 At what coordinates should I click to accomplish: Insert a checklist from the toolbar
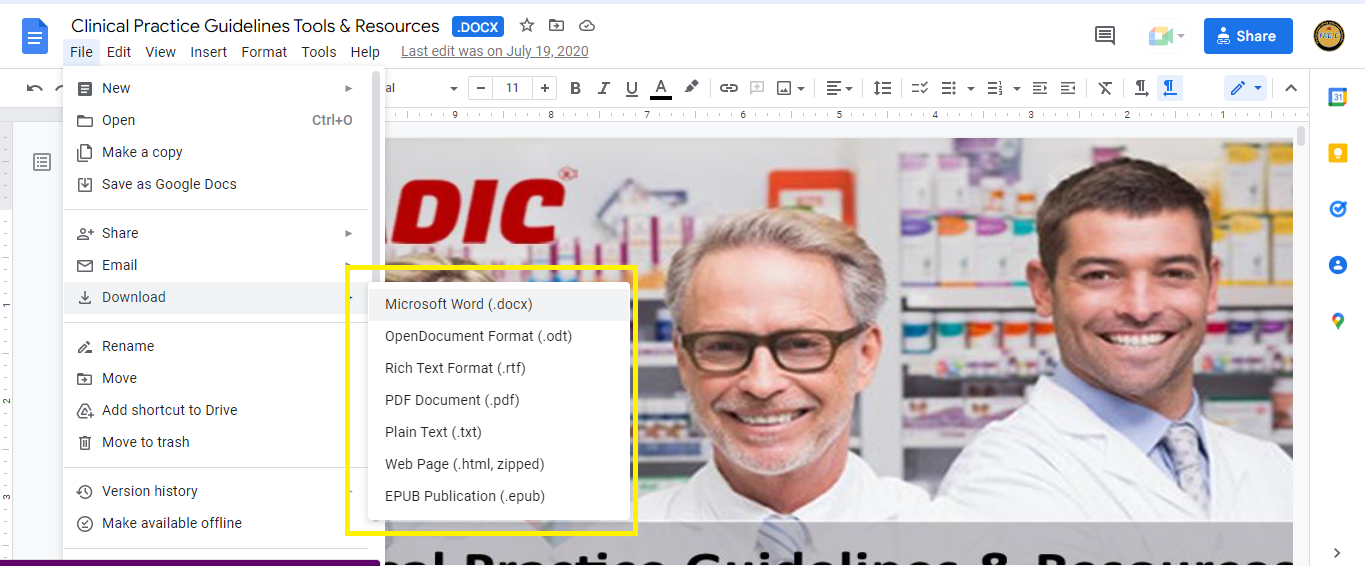click(921, 88)
